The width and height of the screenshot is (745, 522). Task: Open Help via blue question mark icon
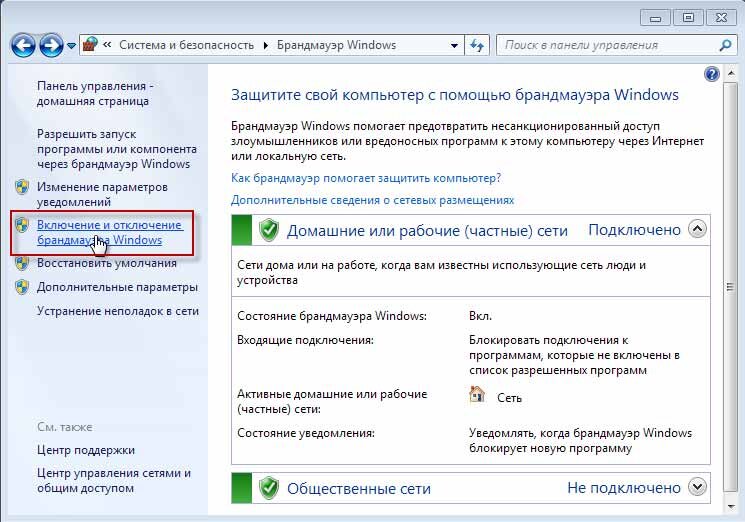click(x=712, y=74)
